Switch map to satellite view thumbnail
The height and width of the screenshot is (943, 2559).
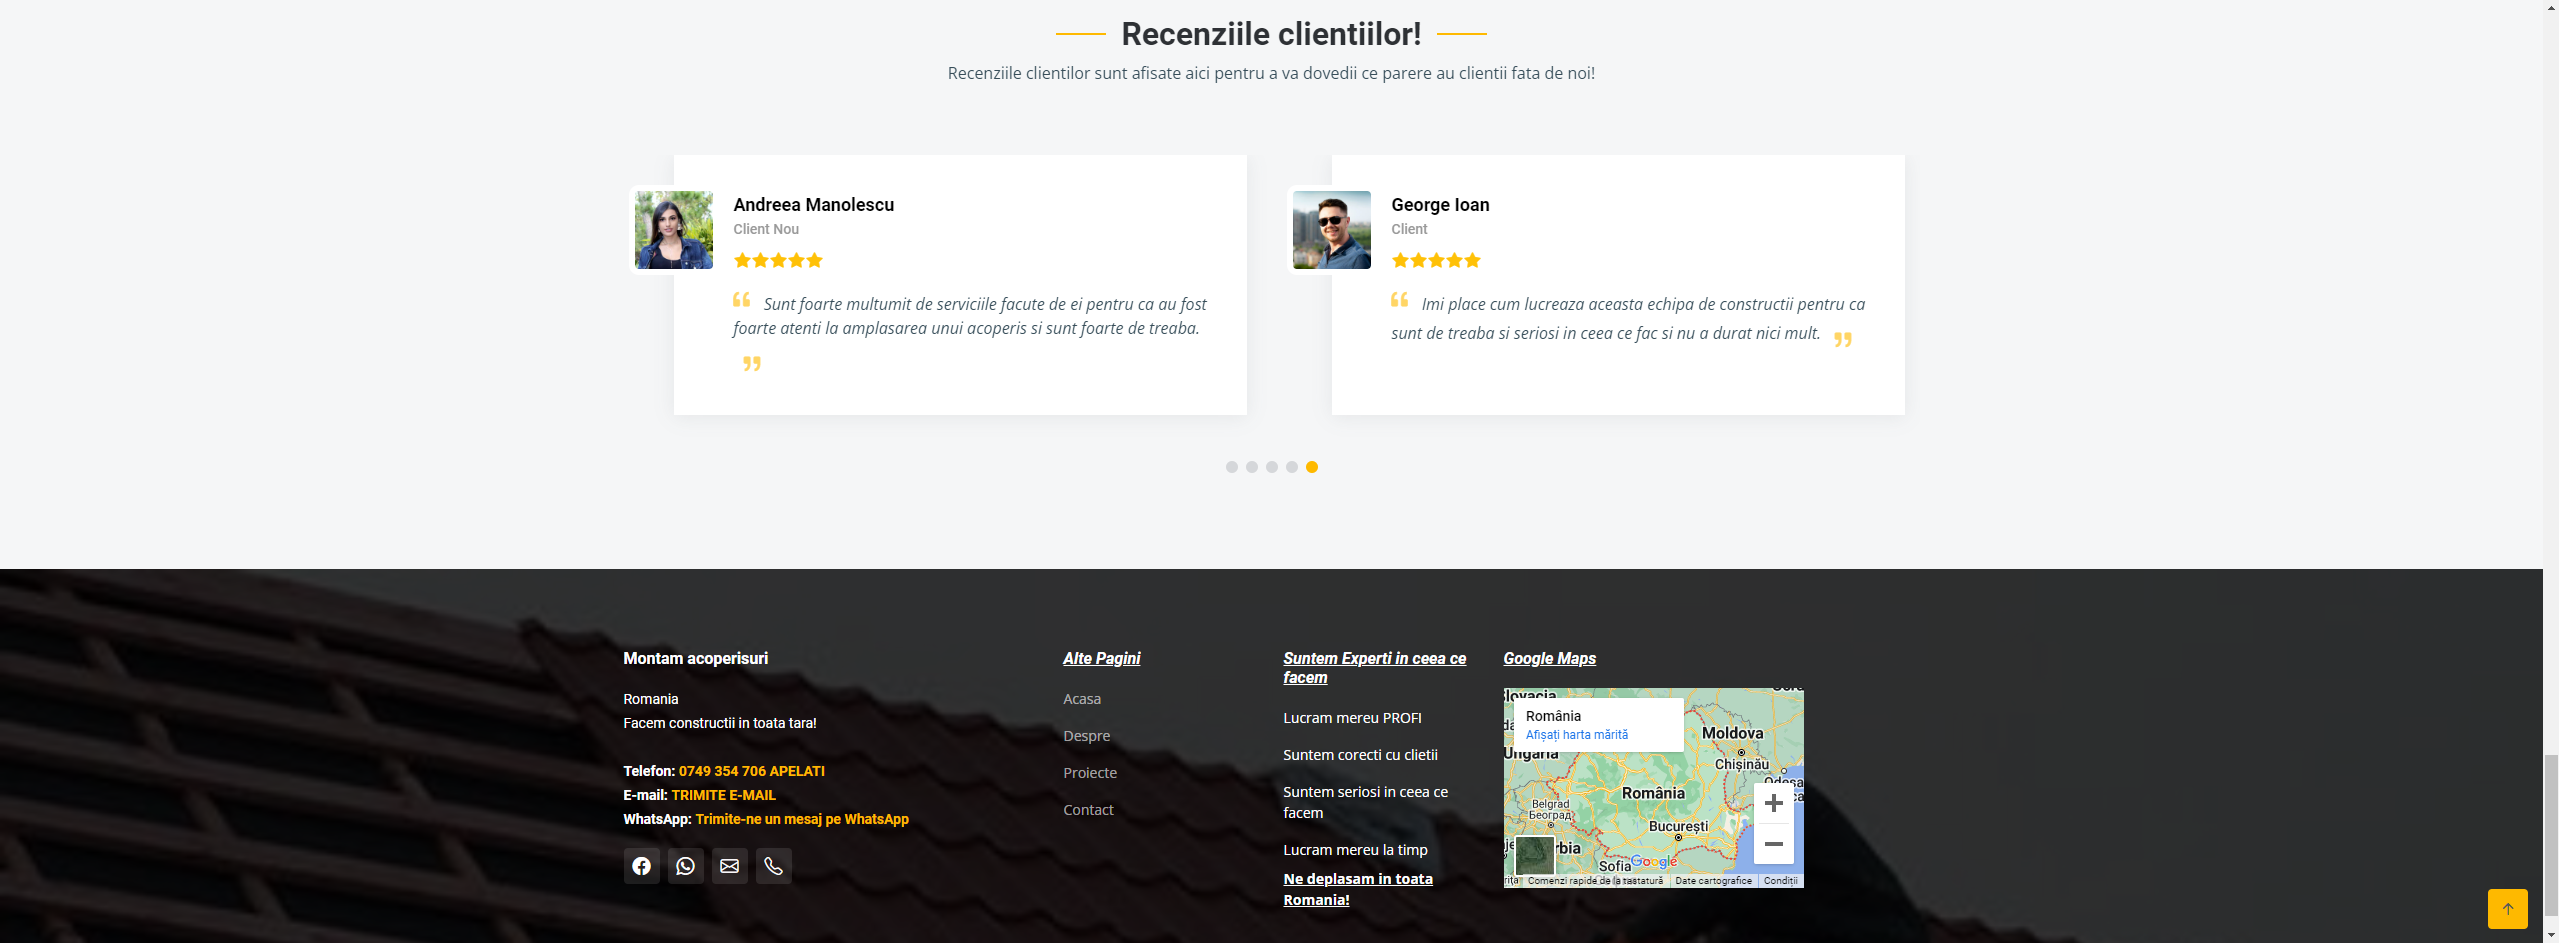coord(1534,856)
